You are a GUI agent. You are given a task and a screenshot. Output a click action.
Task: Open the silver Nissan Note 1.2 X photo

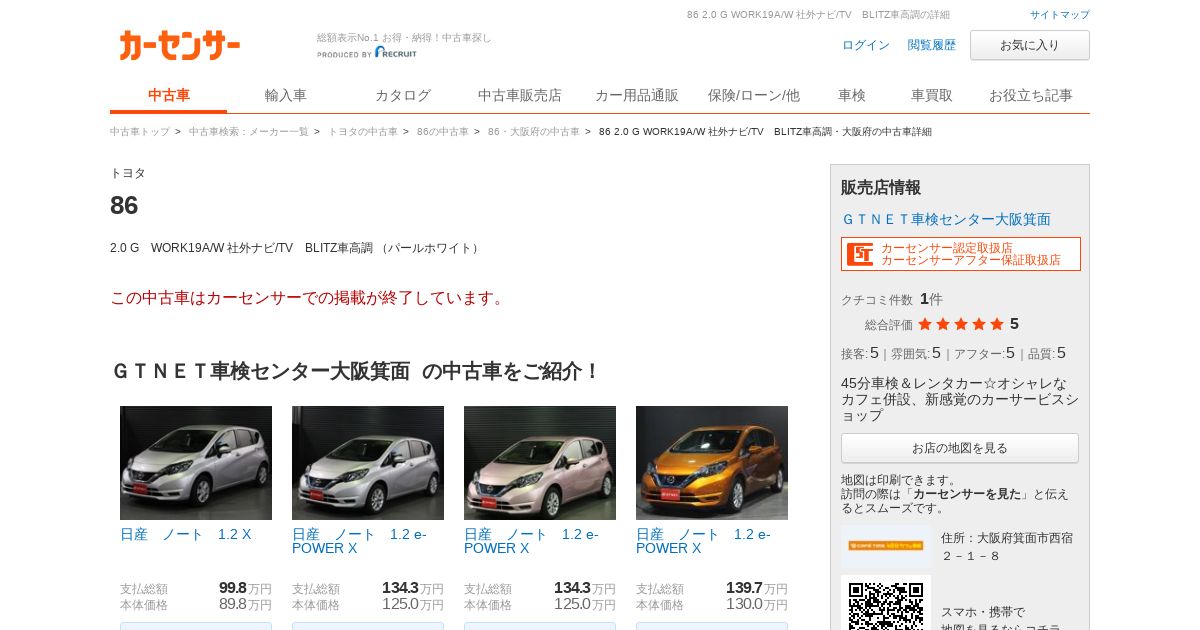tap(196, 463)
